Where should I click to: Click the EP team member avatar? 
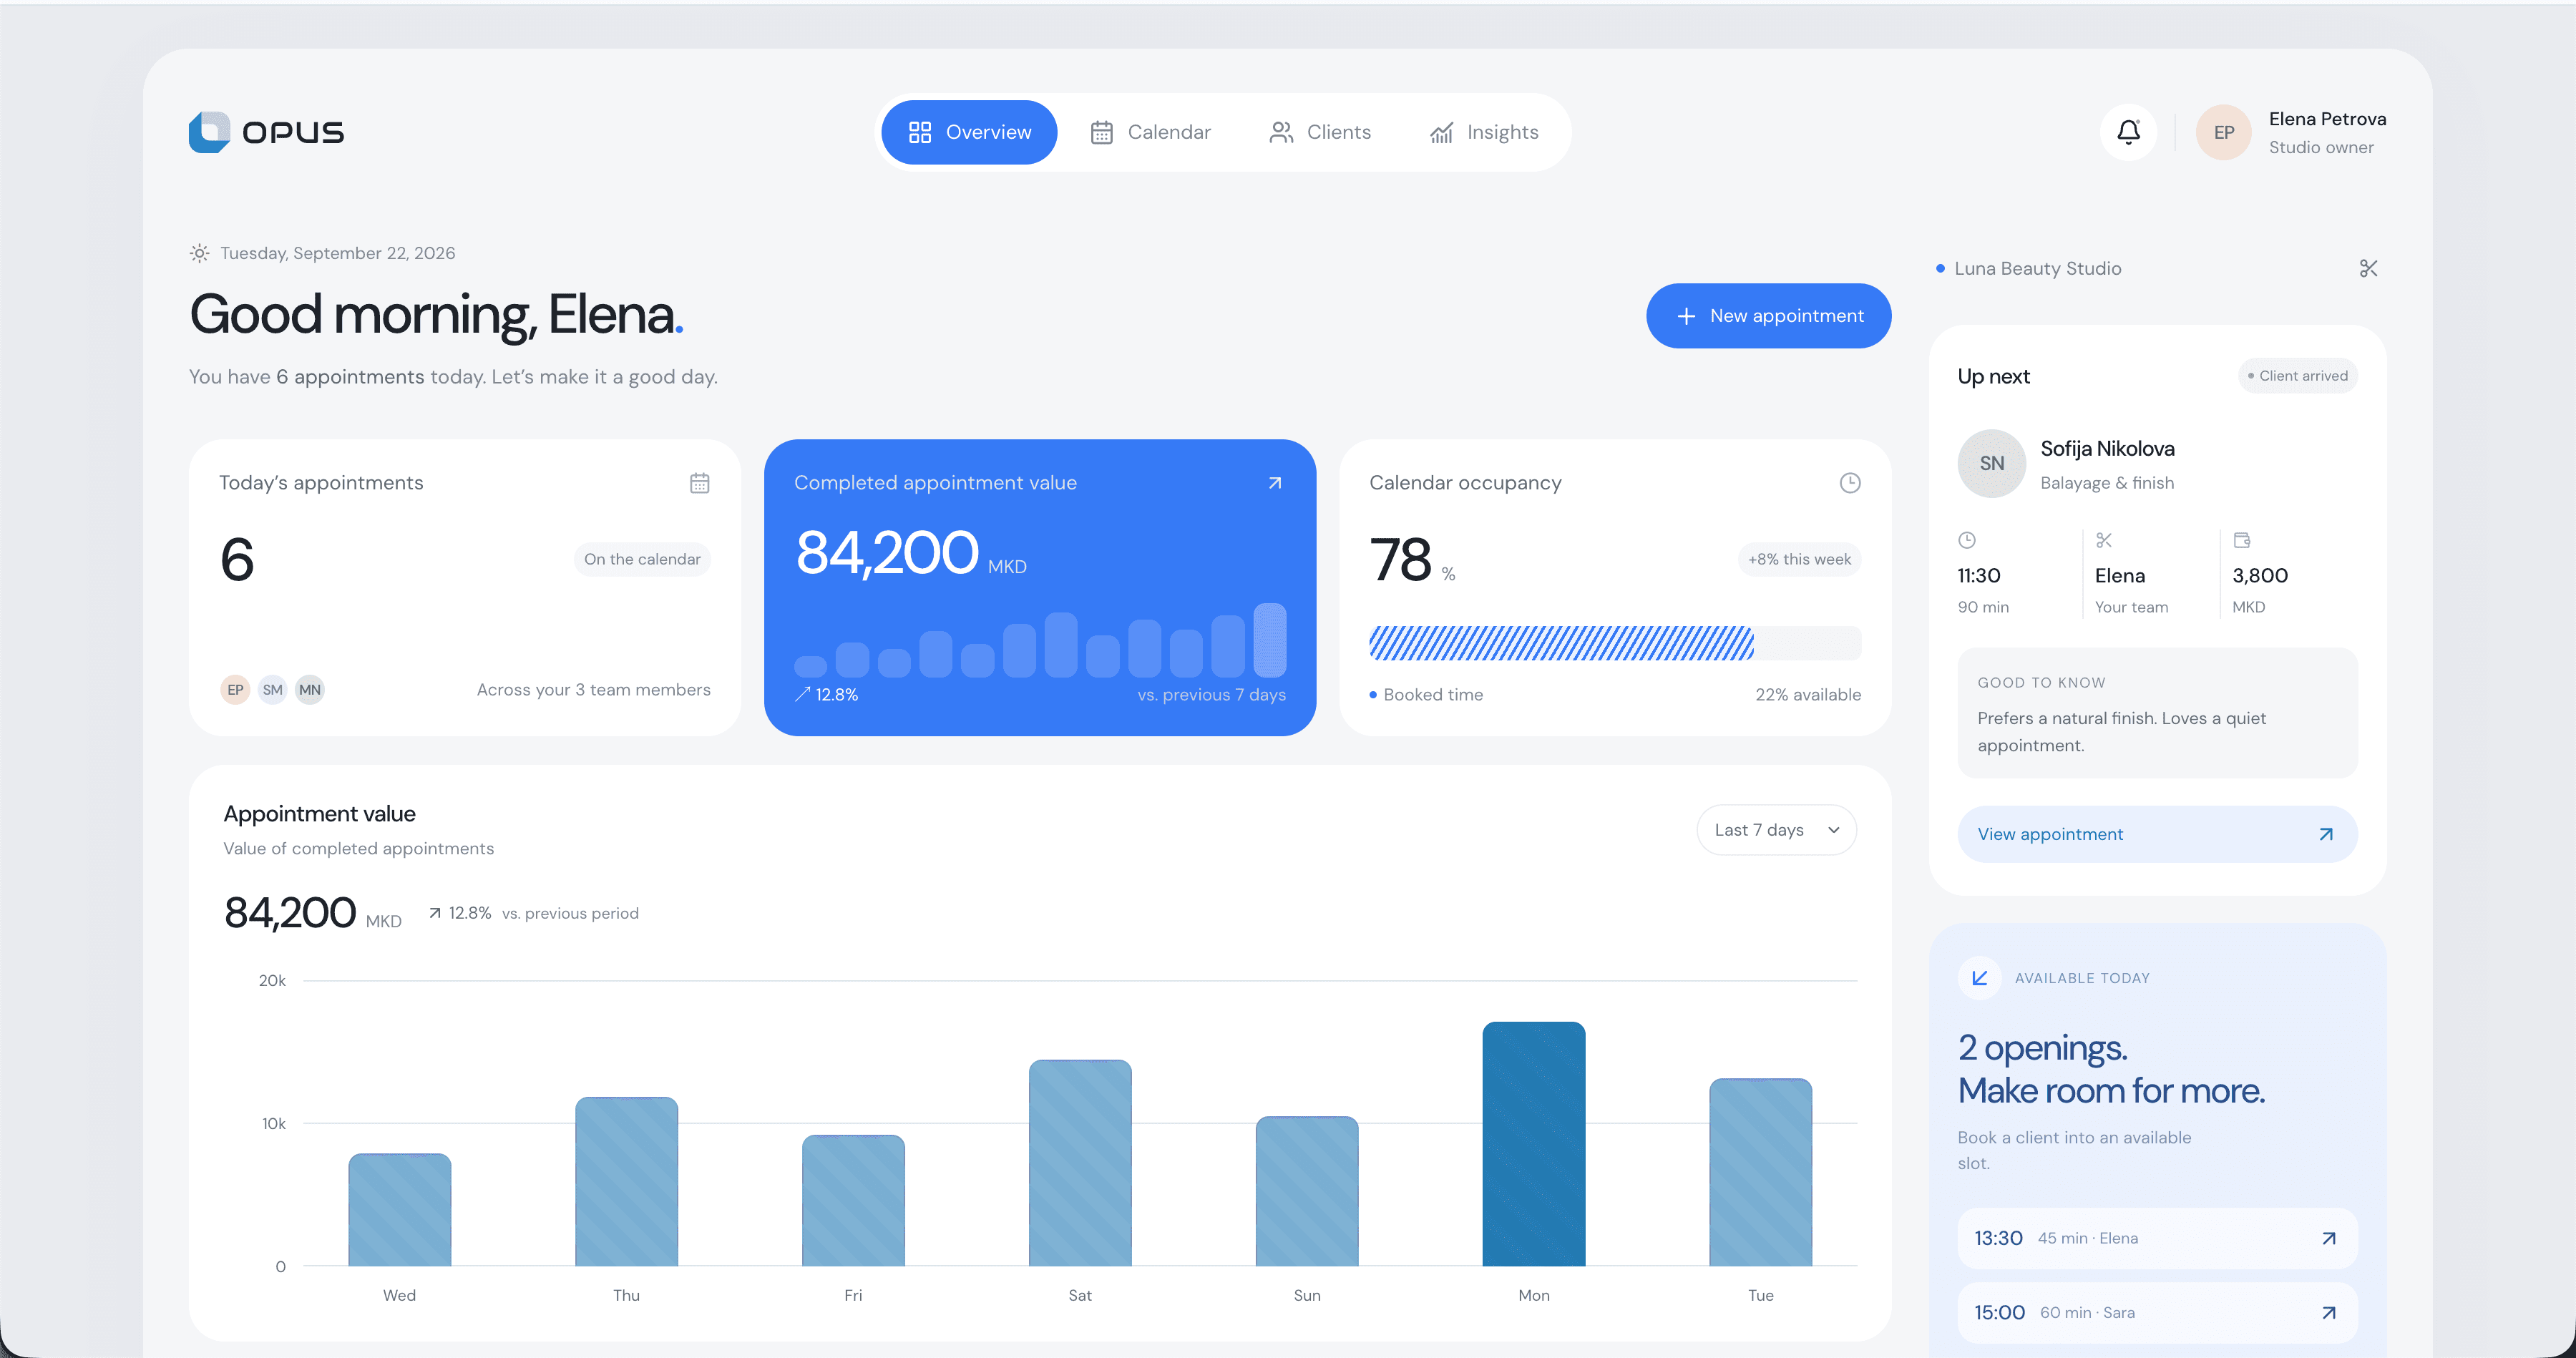(x=235, y=689)
